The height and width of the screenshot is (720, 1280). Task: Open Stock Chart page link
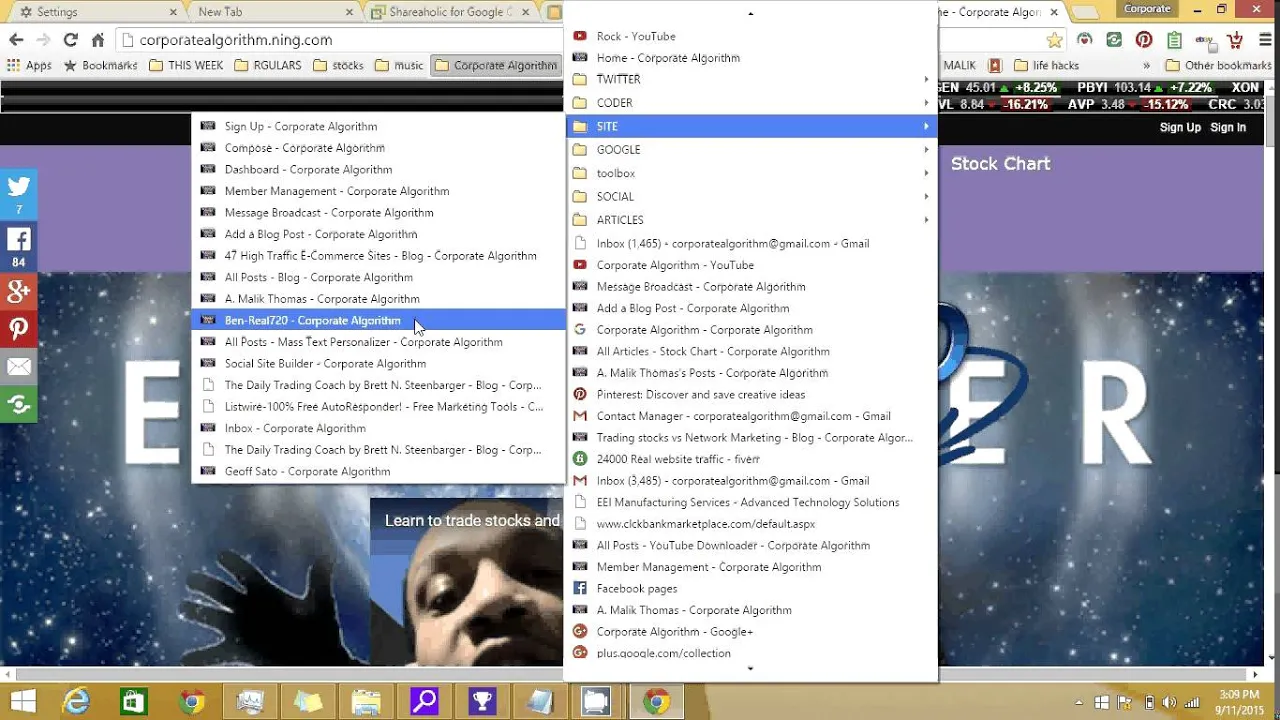coord(1000,164)
